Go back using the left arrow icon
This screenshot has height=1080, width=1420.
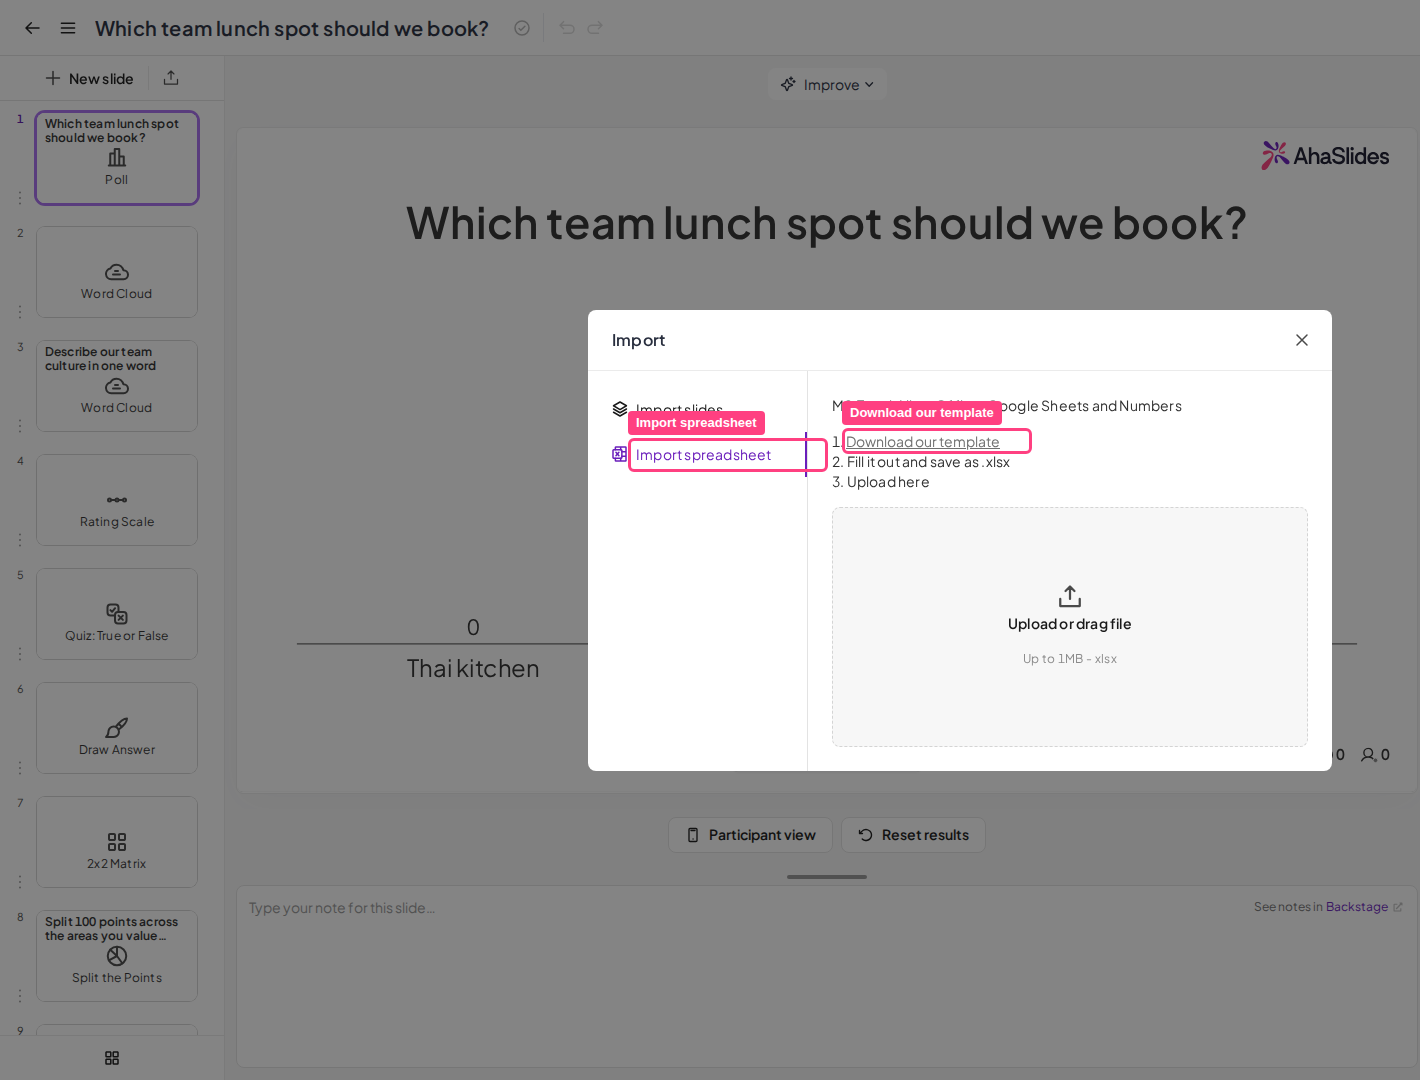[32, 28]
